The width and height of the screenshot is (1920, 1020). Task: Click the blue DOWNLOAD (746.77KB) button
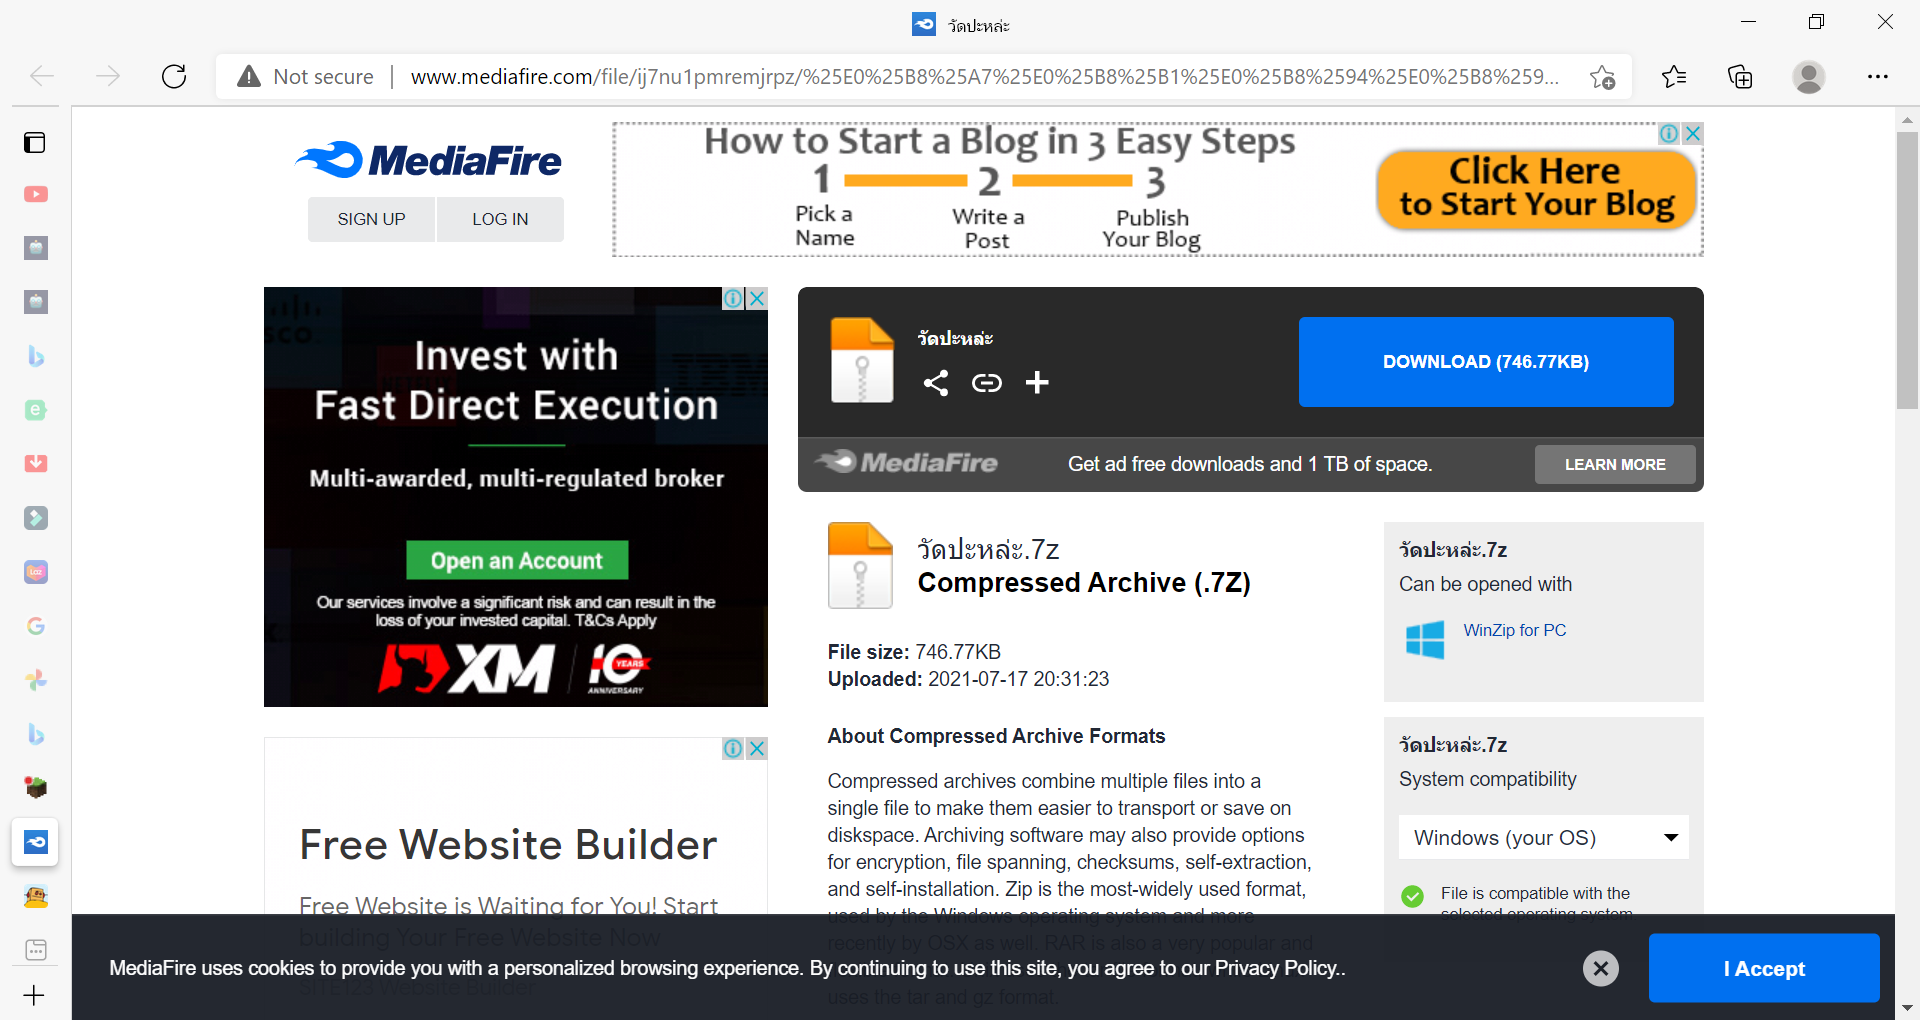pos(1486,362)
